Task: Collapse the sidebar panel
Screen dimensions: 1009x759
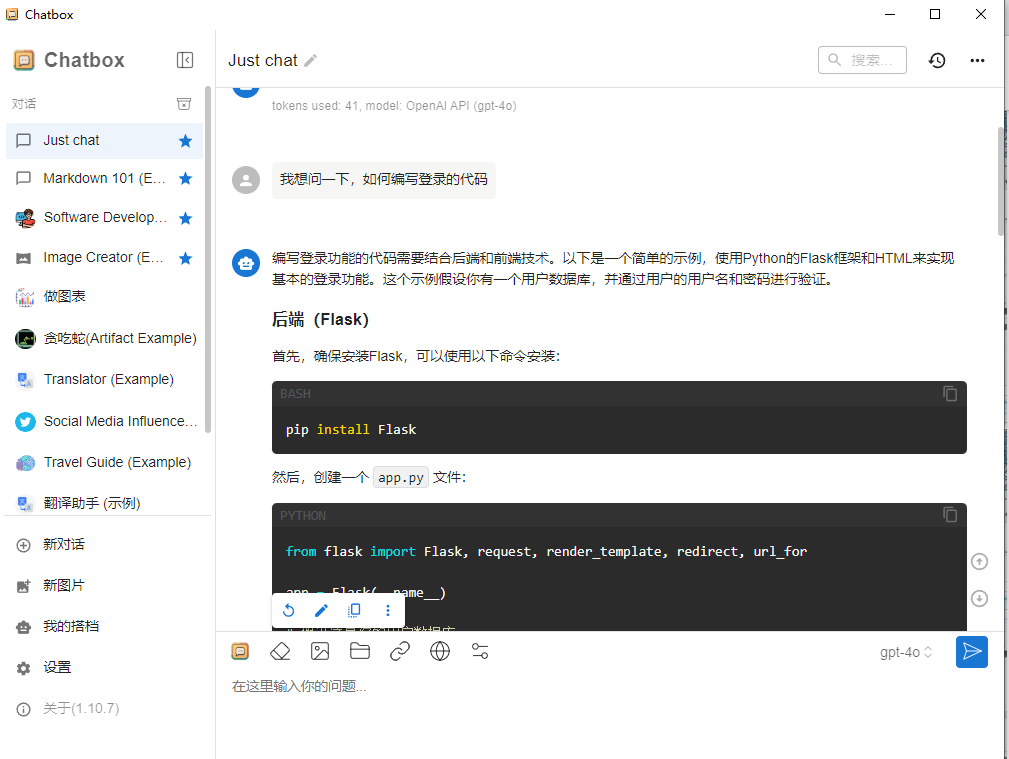Action: tap(185, 60)
